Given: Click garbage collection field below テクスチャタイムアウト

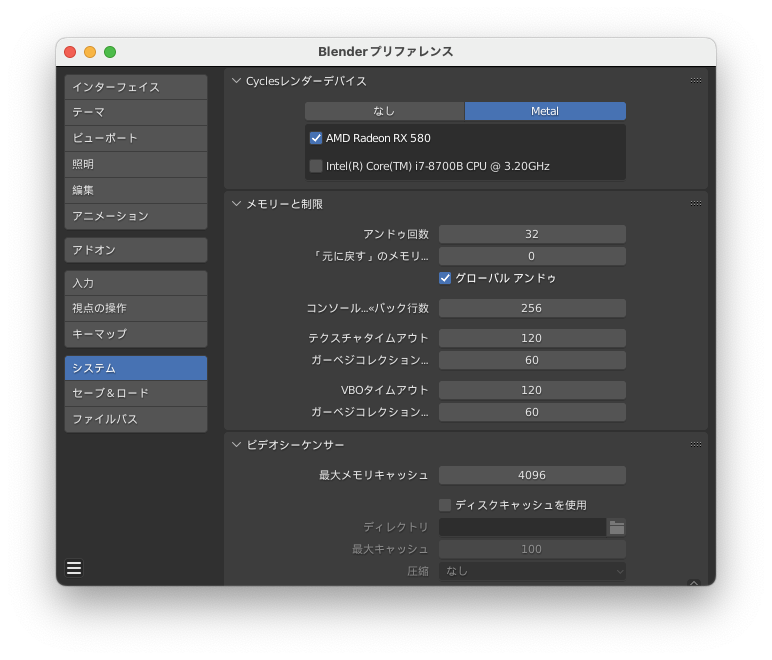Looking at the screenshot, I should click(x=532, y=360).
